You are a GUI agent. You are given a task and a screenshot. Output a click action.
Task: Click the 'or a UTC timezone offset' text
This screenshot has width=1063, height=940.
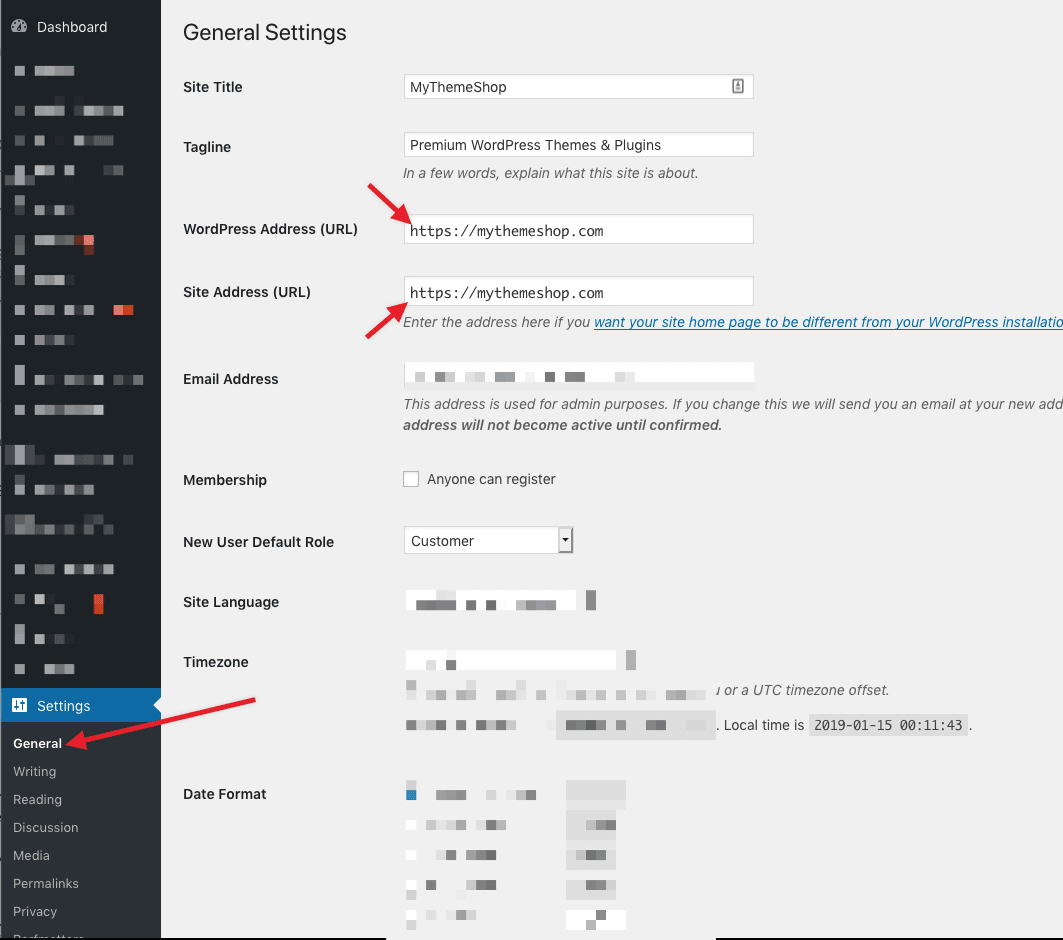804,690
